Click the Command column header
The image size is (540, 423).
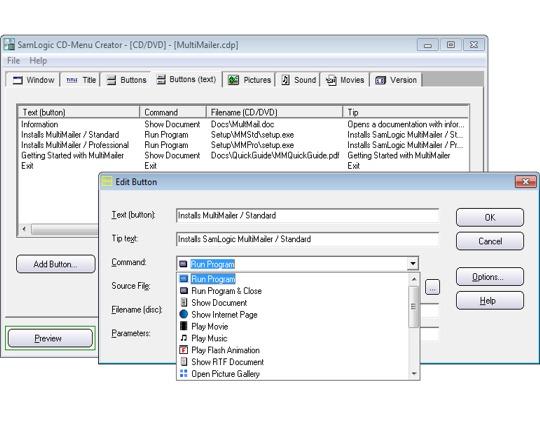click(x=173, y=112)
